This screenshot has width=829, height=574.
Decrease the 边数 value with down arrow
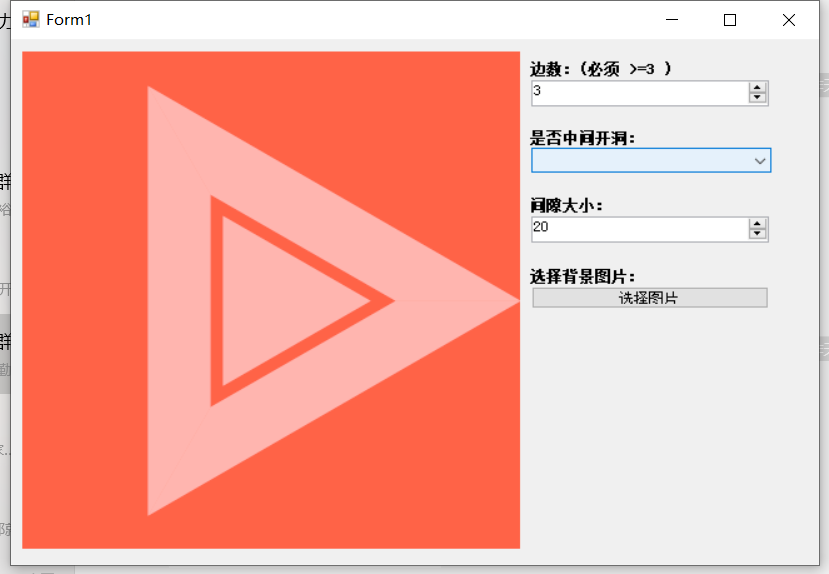(x=757, y=98)
